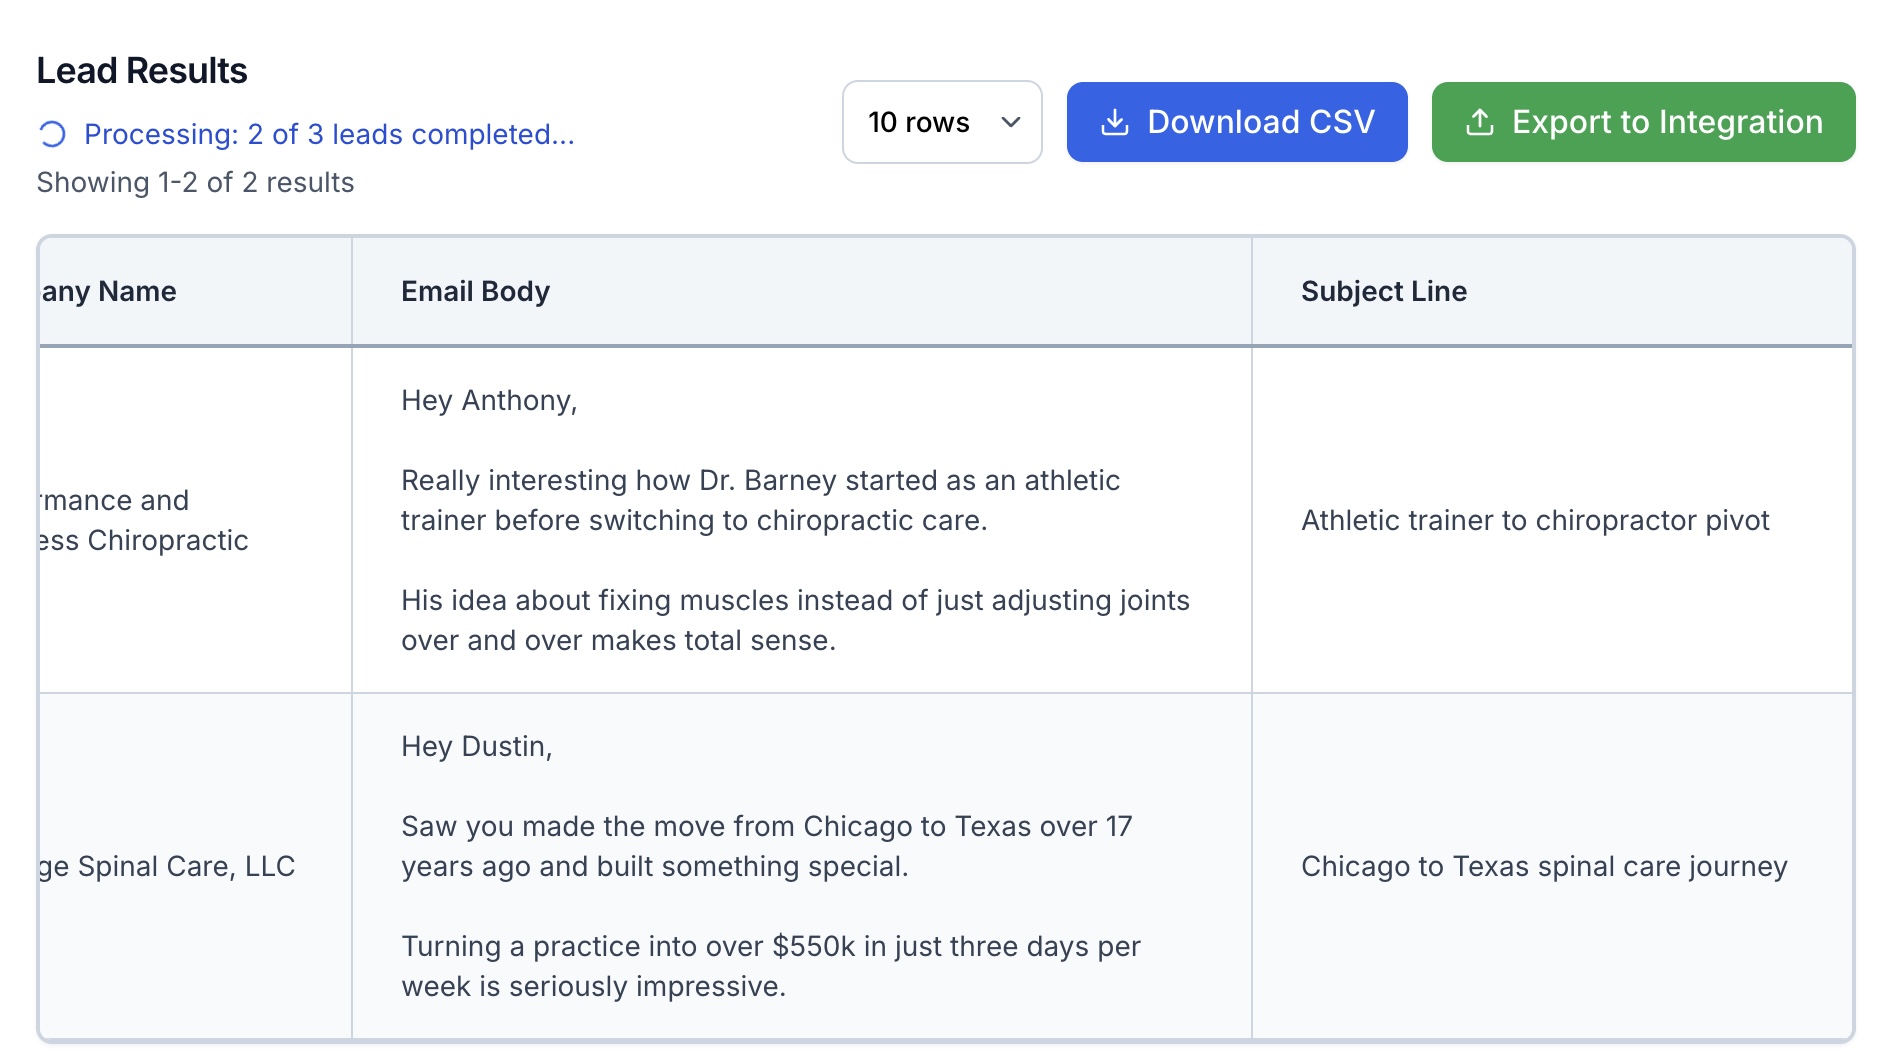Click the partially visible Company Name column header

pyautogui.click(x=109, y=291)
